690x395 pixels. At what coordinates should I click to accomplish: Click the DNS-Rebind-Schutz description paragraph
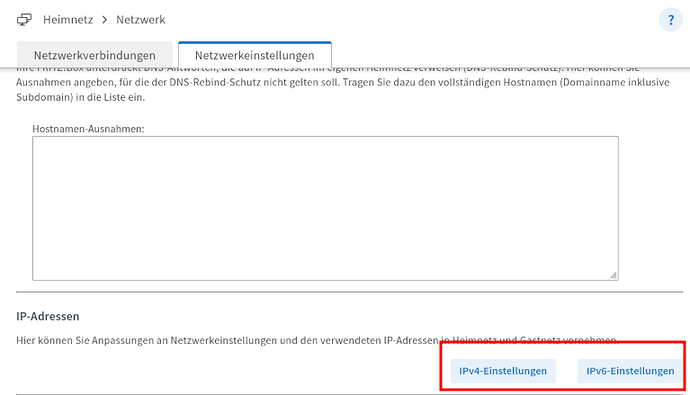coord(343,83)
